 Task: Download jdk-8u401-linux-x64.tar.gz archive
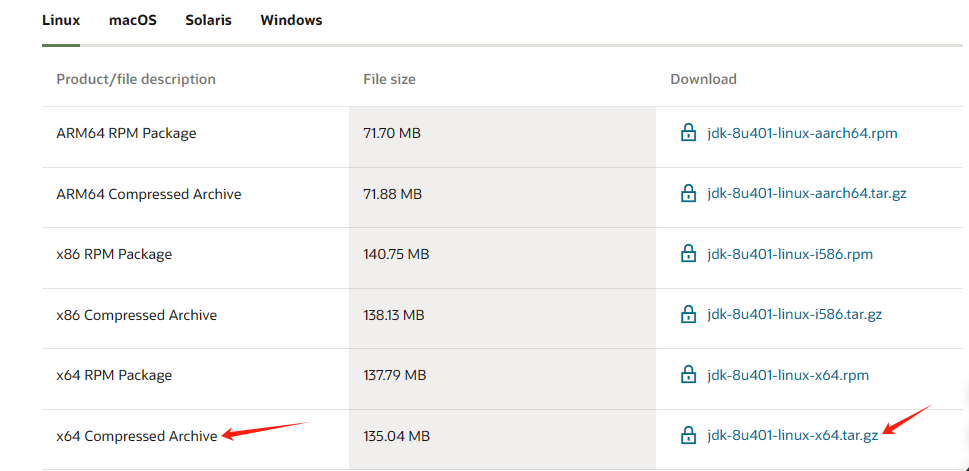(x=793, y=436)
